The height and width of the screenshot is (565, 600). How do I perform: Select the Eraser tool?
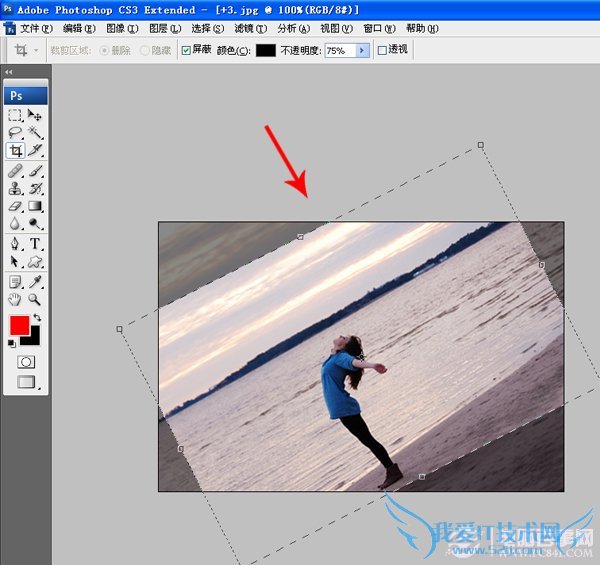pyautogui.click(x=15, y=206)
